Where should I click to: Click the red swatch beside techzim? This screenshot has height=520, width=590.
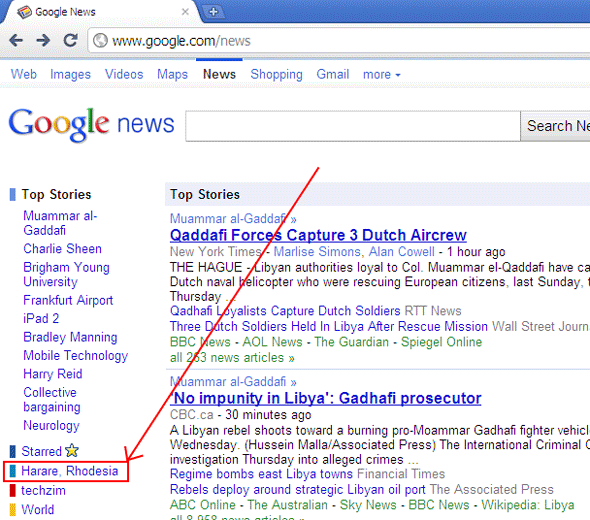click(12, 490)
